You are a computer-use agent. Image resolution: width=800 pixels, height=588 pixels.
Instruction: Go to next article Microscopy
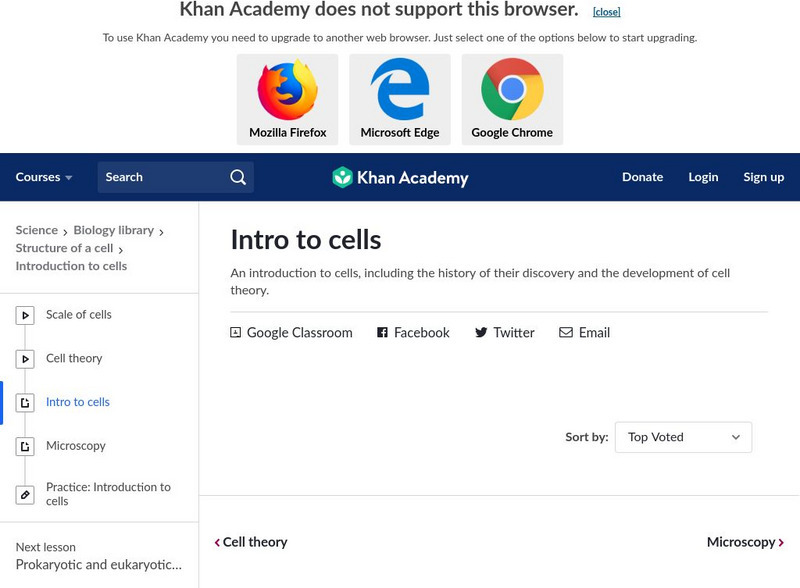(x=745, y=542)
